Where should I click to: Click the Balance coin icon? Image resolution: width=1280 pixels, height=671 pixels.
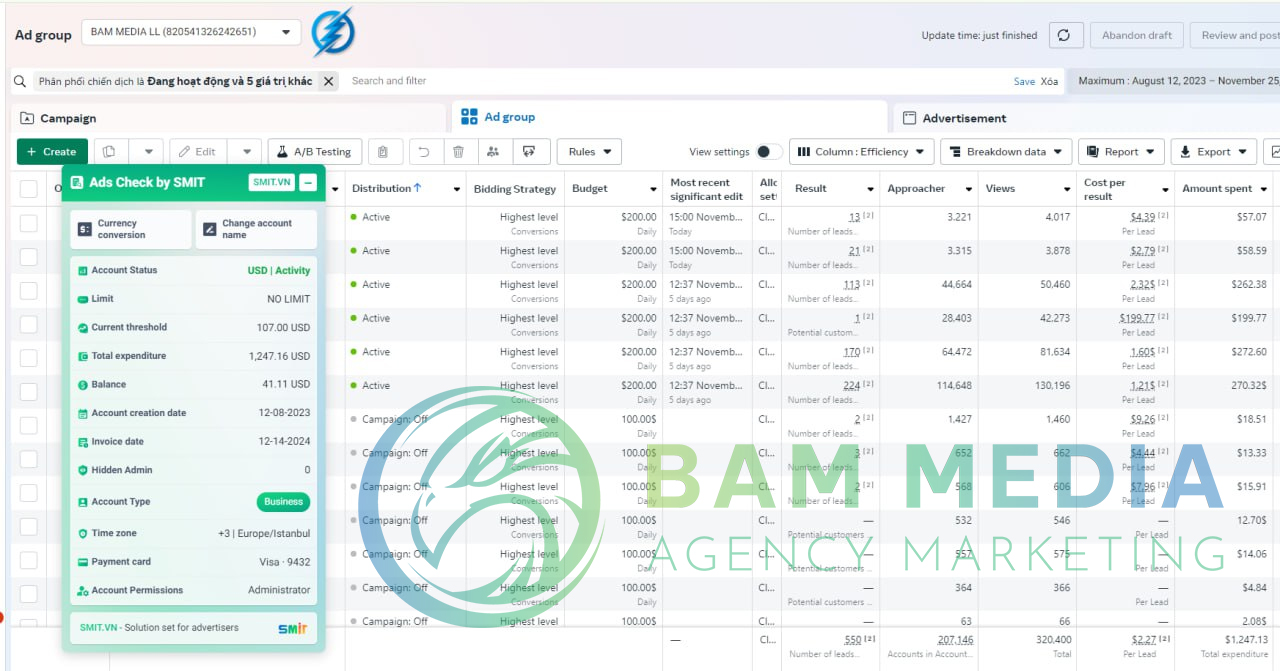pyautogui.click(x=83, y=385)
